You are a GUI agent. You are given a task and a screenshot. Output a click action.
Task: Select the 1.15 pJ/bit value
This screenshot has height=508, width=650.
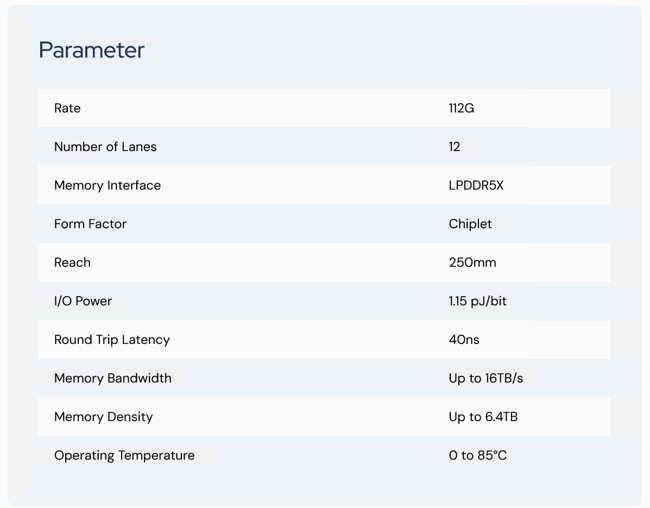477,301
